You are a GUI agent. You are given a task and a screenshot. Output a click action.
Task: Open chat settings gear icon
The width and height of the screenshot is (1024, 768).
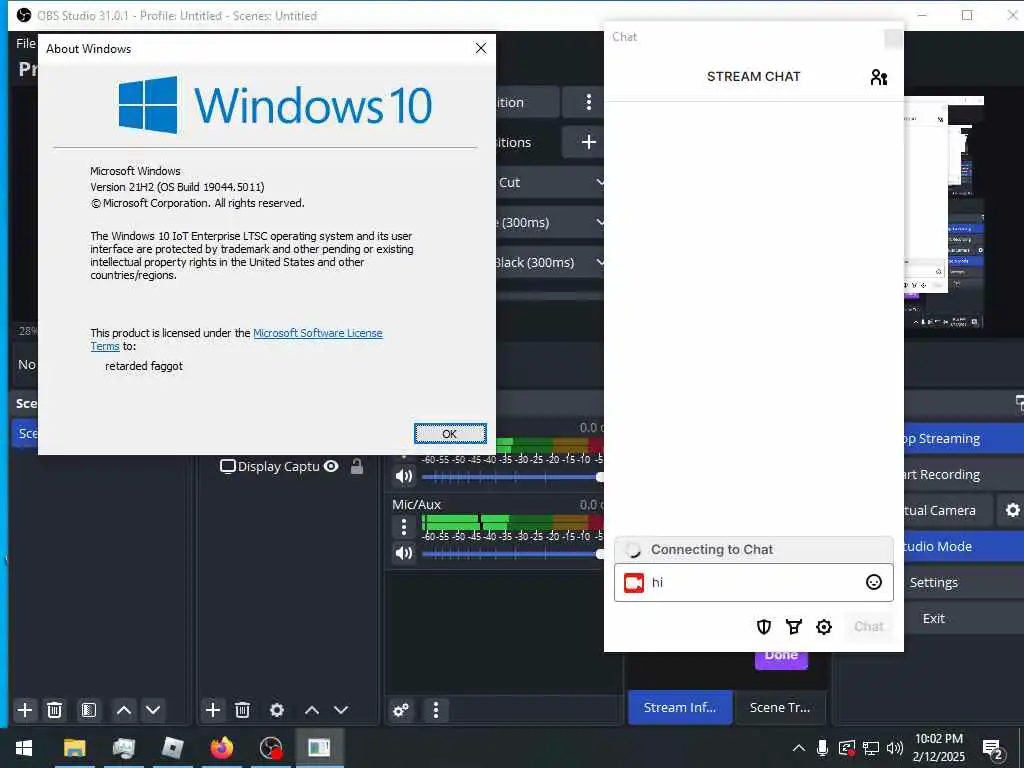[x=824, y=627]
